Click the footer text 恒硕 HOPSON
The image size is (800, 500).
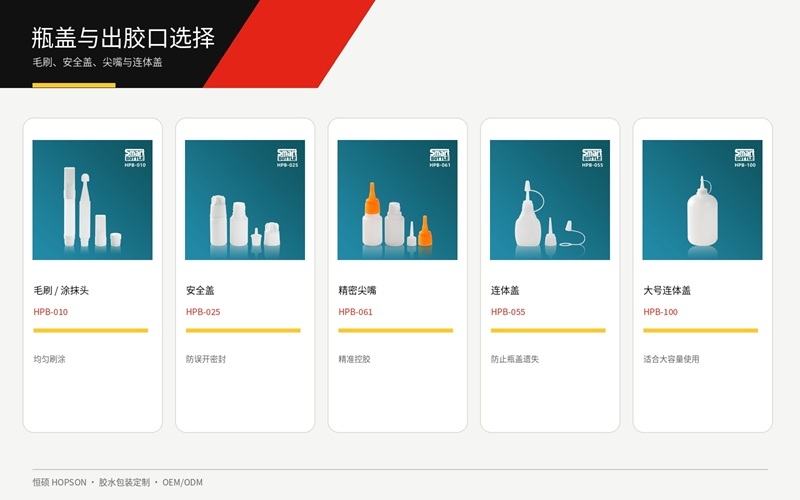(60, 482)
